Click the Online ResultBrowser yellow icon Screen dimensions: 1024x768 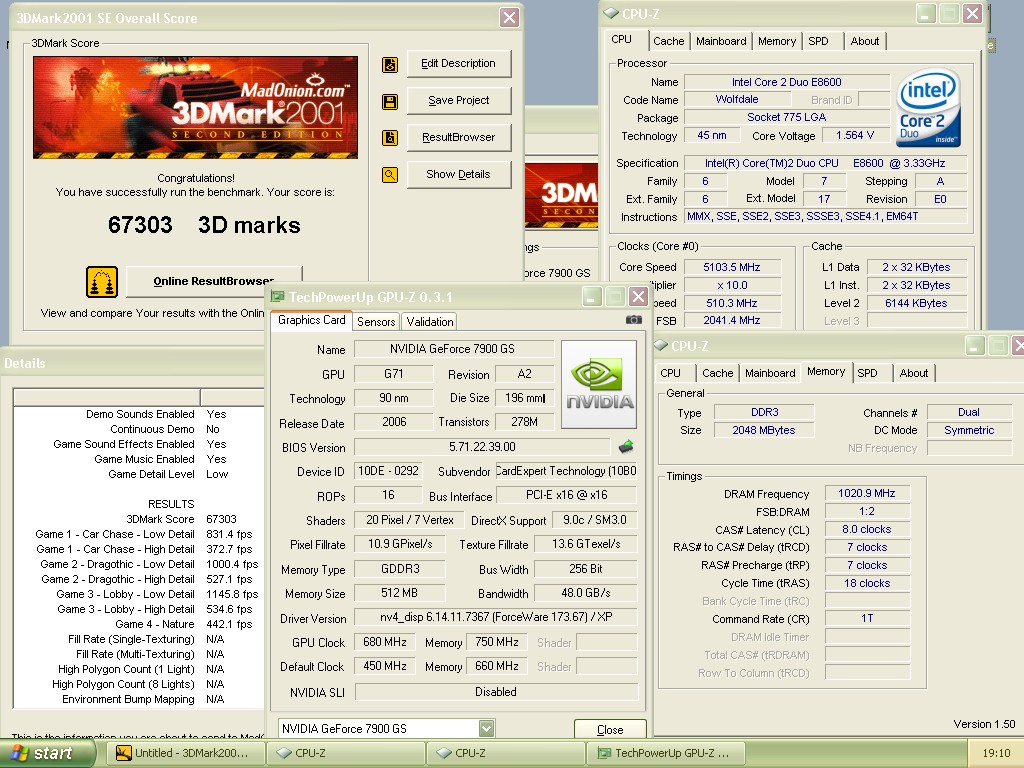click(x=102, y=281)
